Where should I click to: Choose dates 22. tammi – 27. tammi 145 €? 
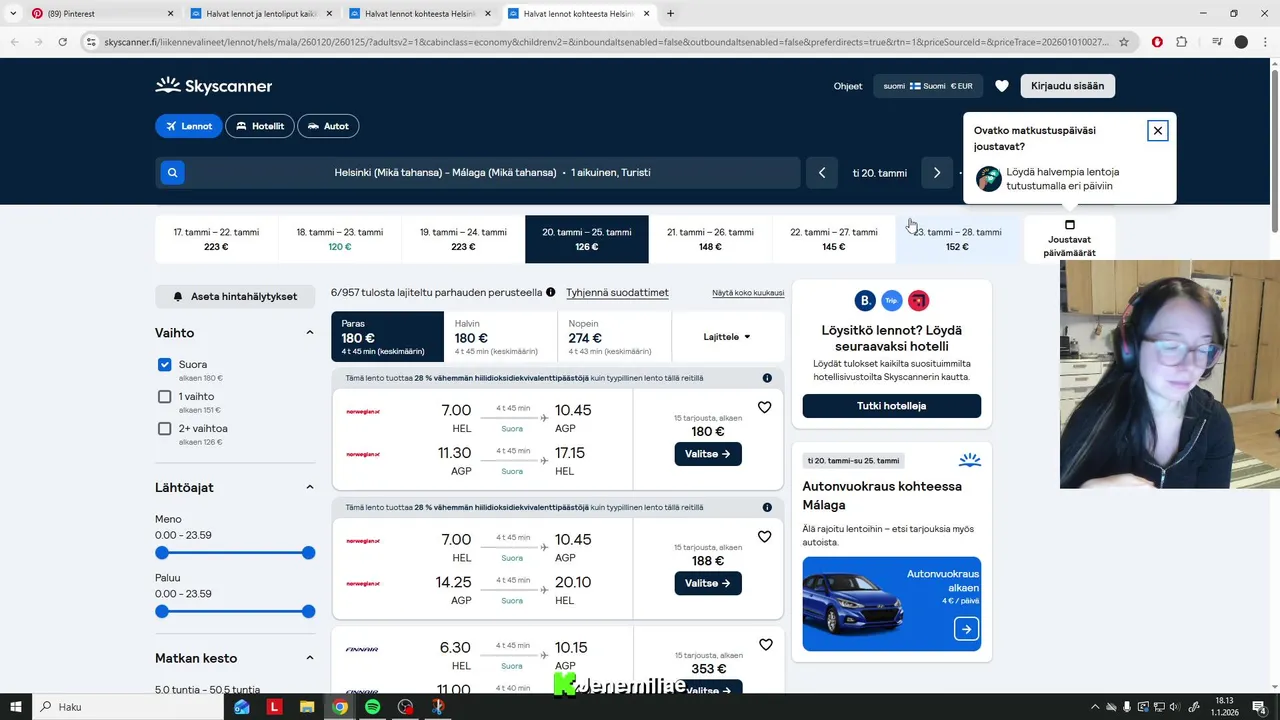pyautogui.click(x=834, y=239)
